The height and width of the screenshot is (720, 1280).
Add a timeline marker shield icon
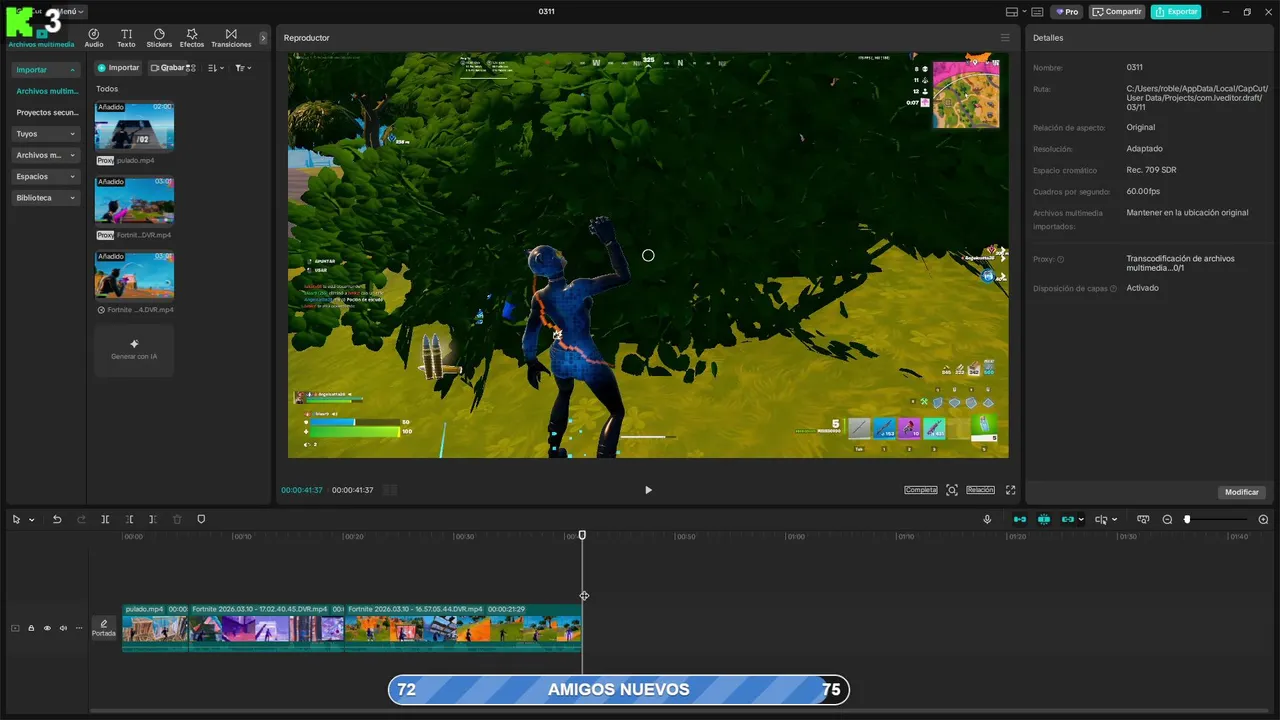coord(201,519)
